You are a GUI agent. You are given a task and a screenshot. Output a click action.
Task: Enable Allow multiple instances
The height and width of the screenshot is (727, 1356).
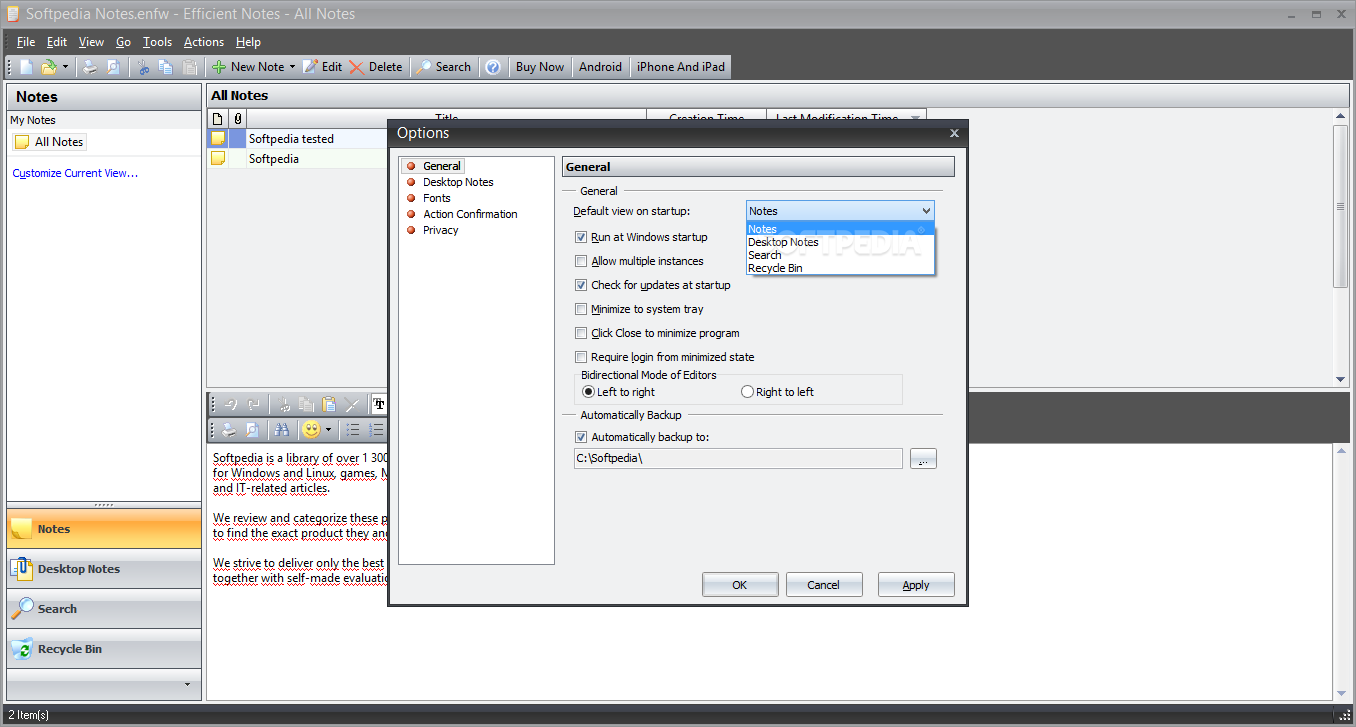tap(581, 261)
